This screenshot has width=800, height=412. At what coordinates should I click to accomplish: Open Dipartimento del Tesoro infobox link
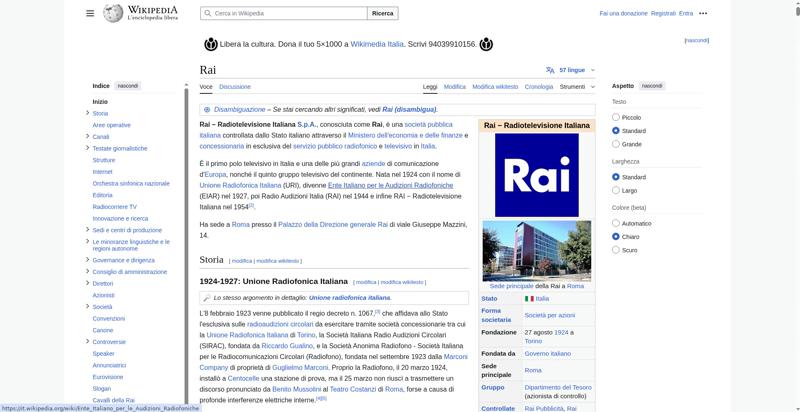[558, 388]
